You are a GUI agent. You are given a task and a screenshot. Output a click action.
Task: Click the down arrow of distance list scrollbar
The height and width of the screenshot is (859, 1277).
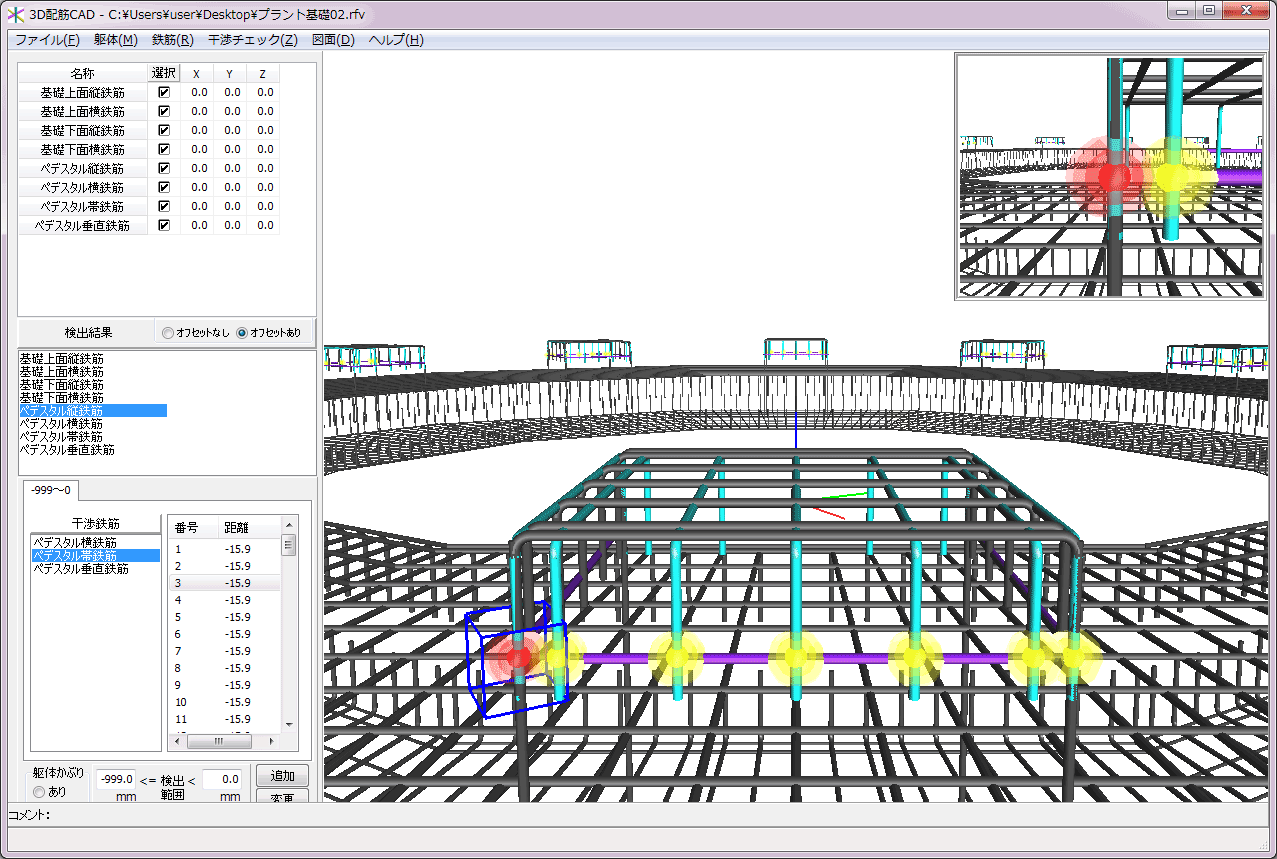click(x=289, y=724)
